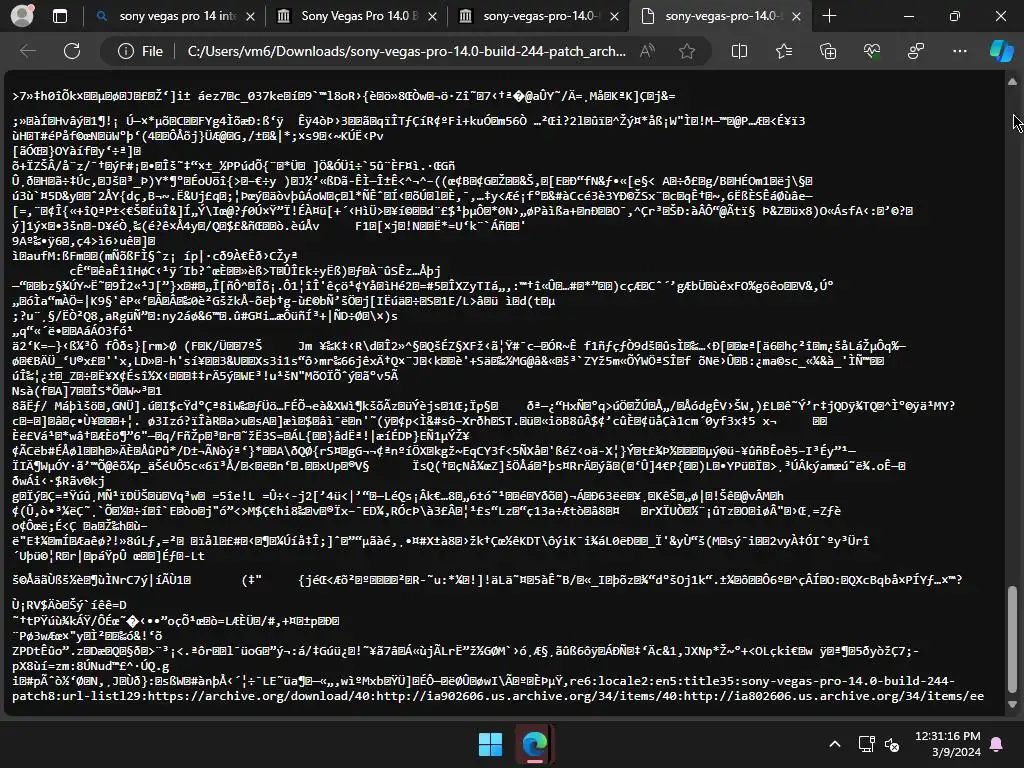Open the Favorites list icon
Image resolution: width=1024 pixels, height=768 pixels.
point(784,51)
